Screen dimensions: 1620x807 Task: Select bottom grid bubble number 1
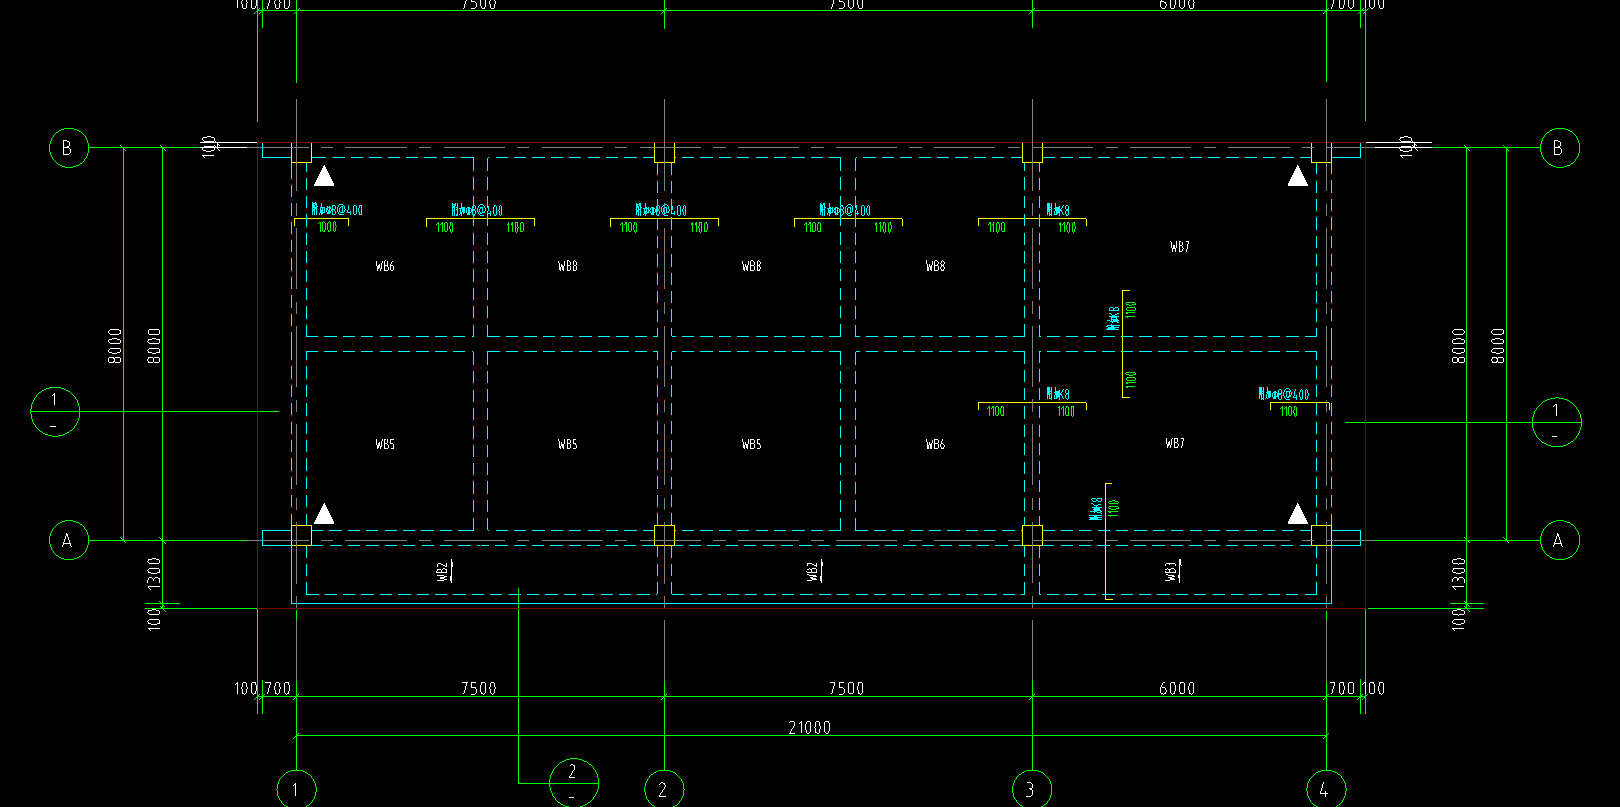(296, 789)
